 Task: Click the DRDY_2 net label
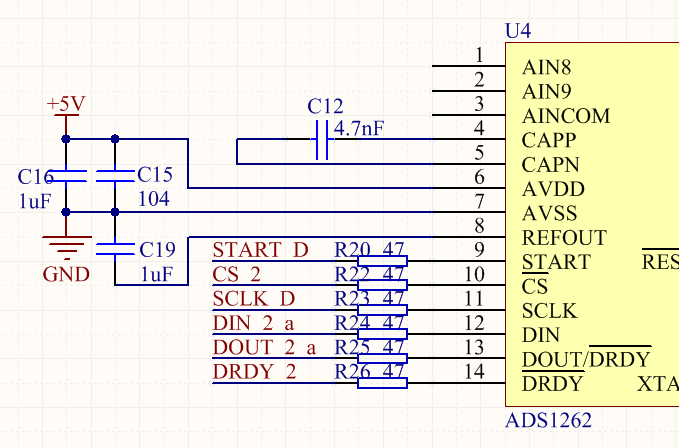[255, 371]
